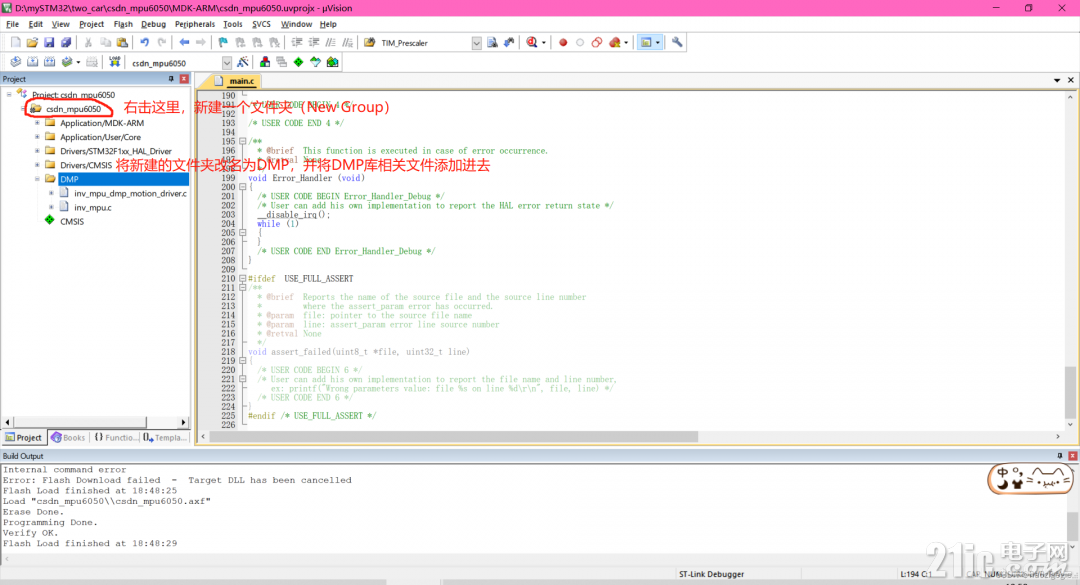Image resolution: width=1080 pixels, height=585 pixels.
Task: Expand the Application/MDK-ARM group
Action: coord(37,123)
